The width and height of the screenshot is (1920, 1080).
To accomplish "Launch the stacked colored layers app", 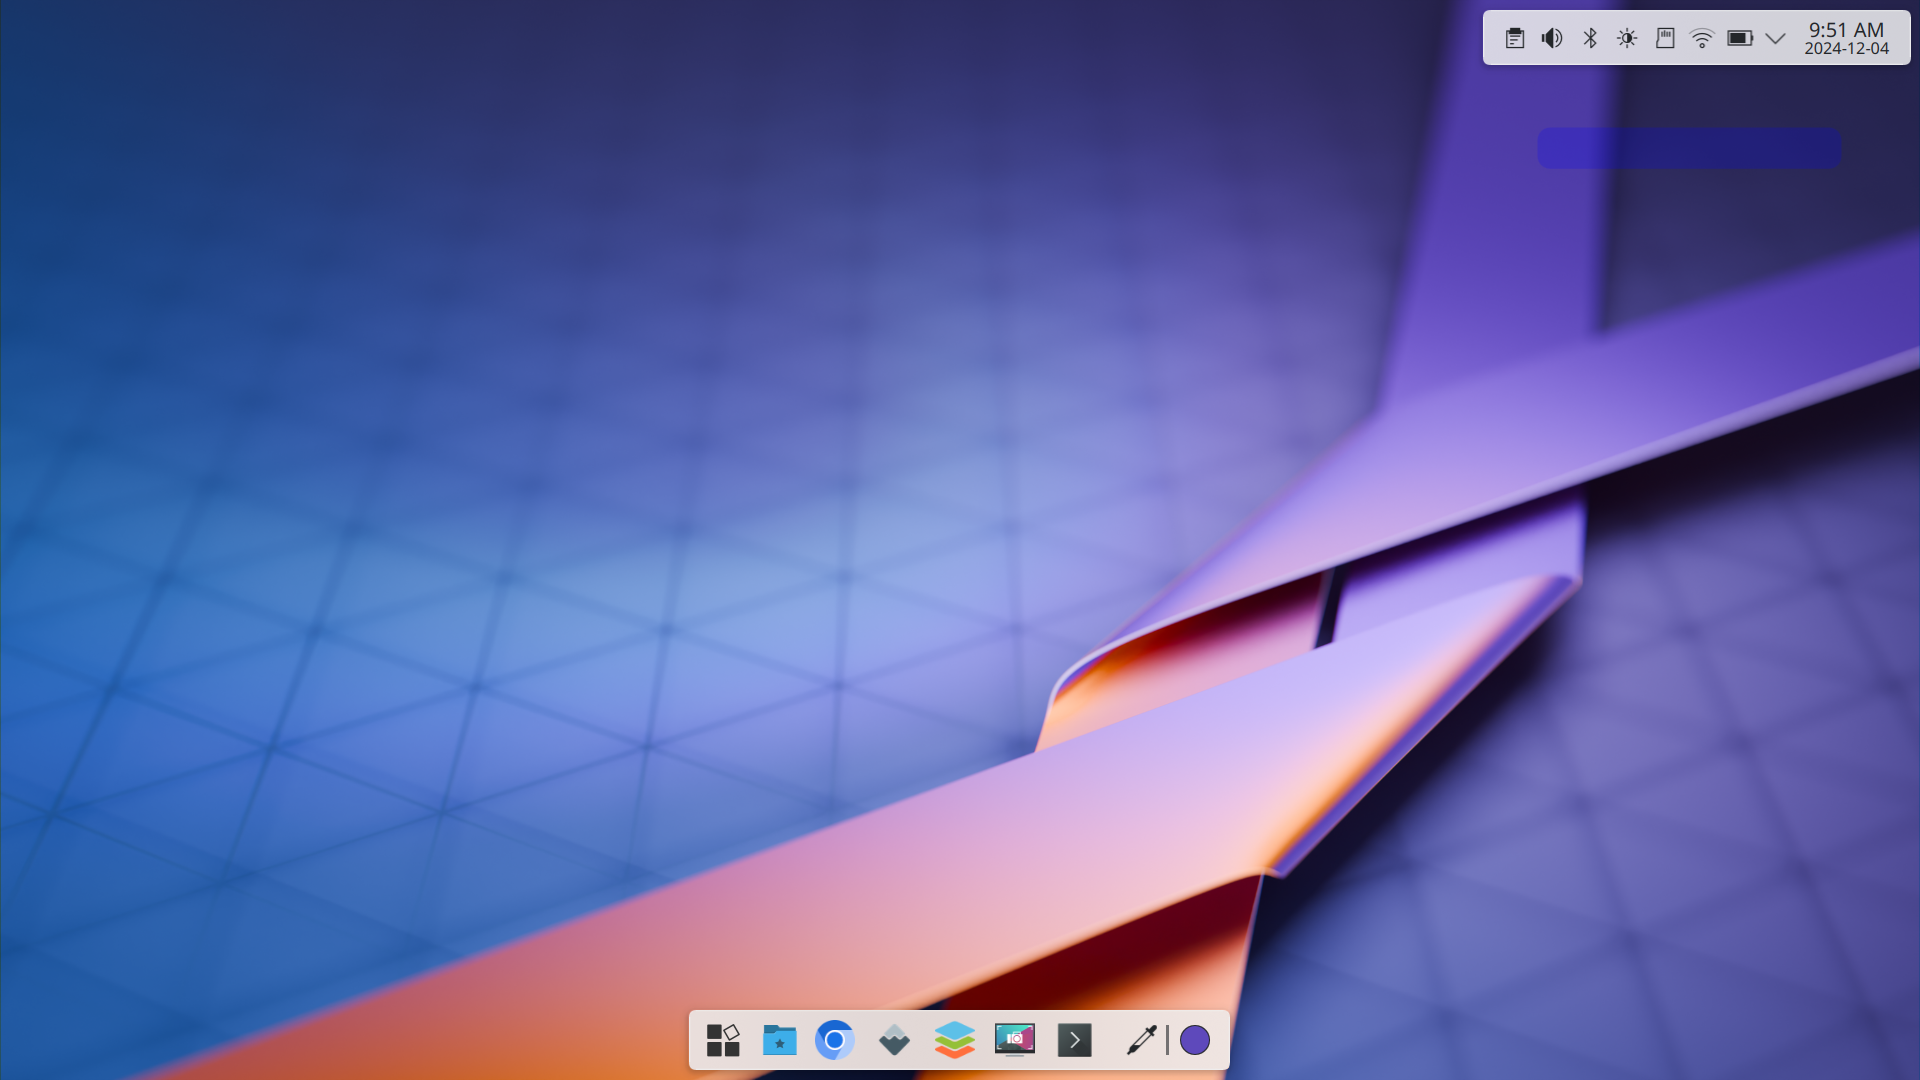I will click(x=954, y=1040).
